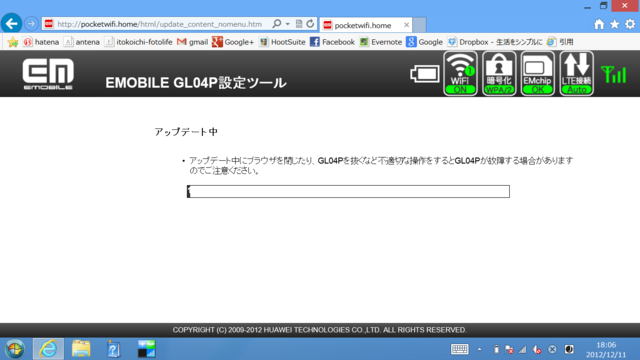Open the 引用 bookmark
This screenshot has height=360, width=640.
click(560, 42)
